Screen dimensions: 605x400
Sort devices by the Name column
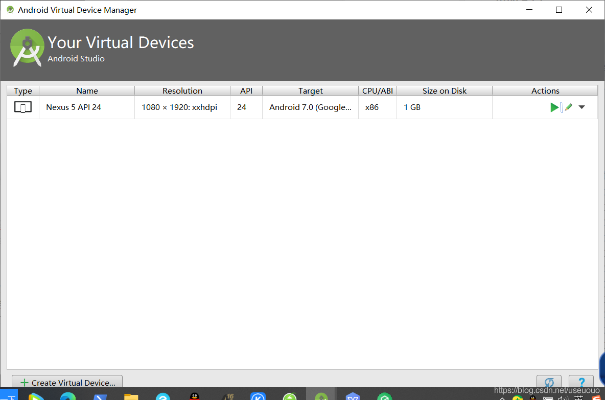[x=87, y=91]
